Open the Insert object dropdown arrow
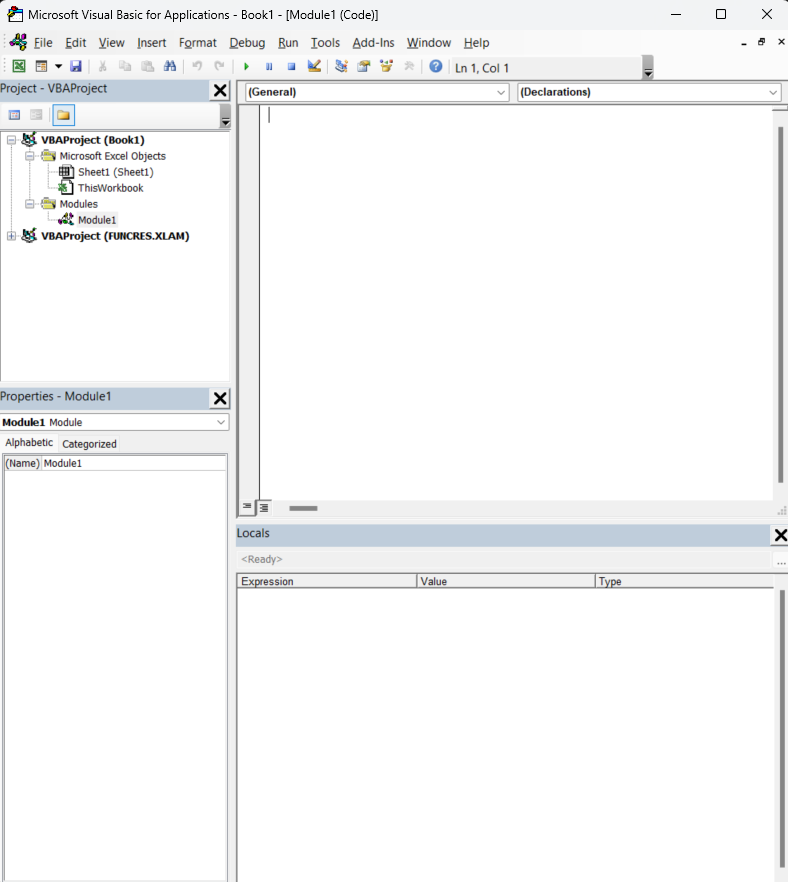This screenshot has height=882, width=788. [58, 66]
